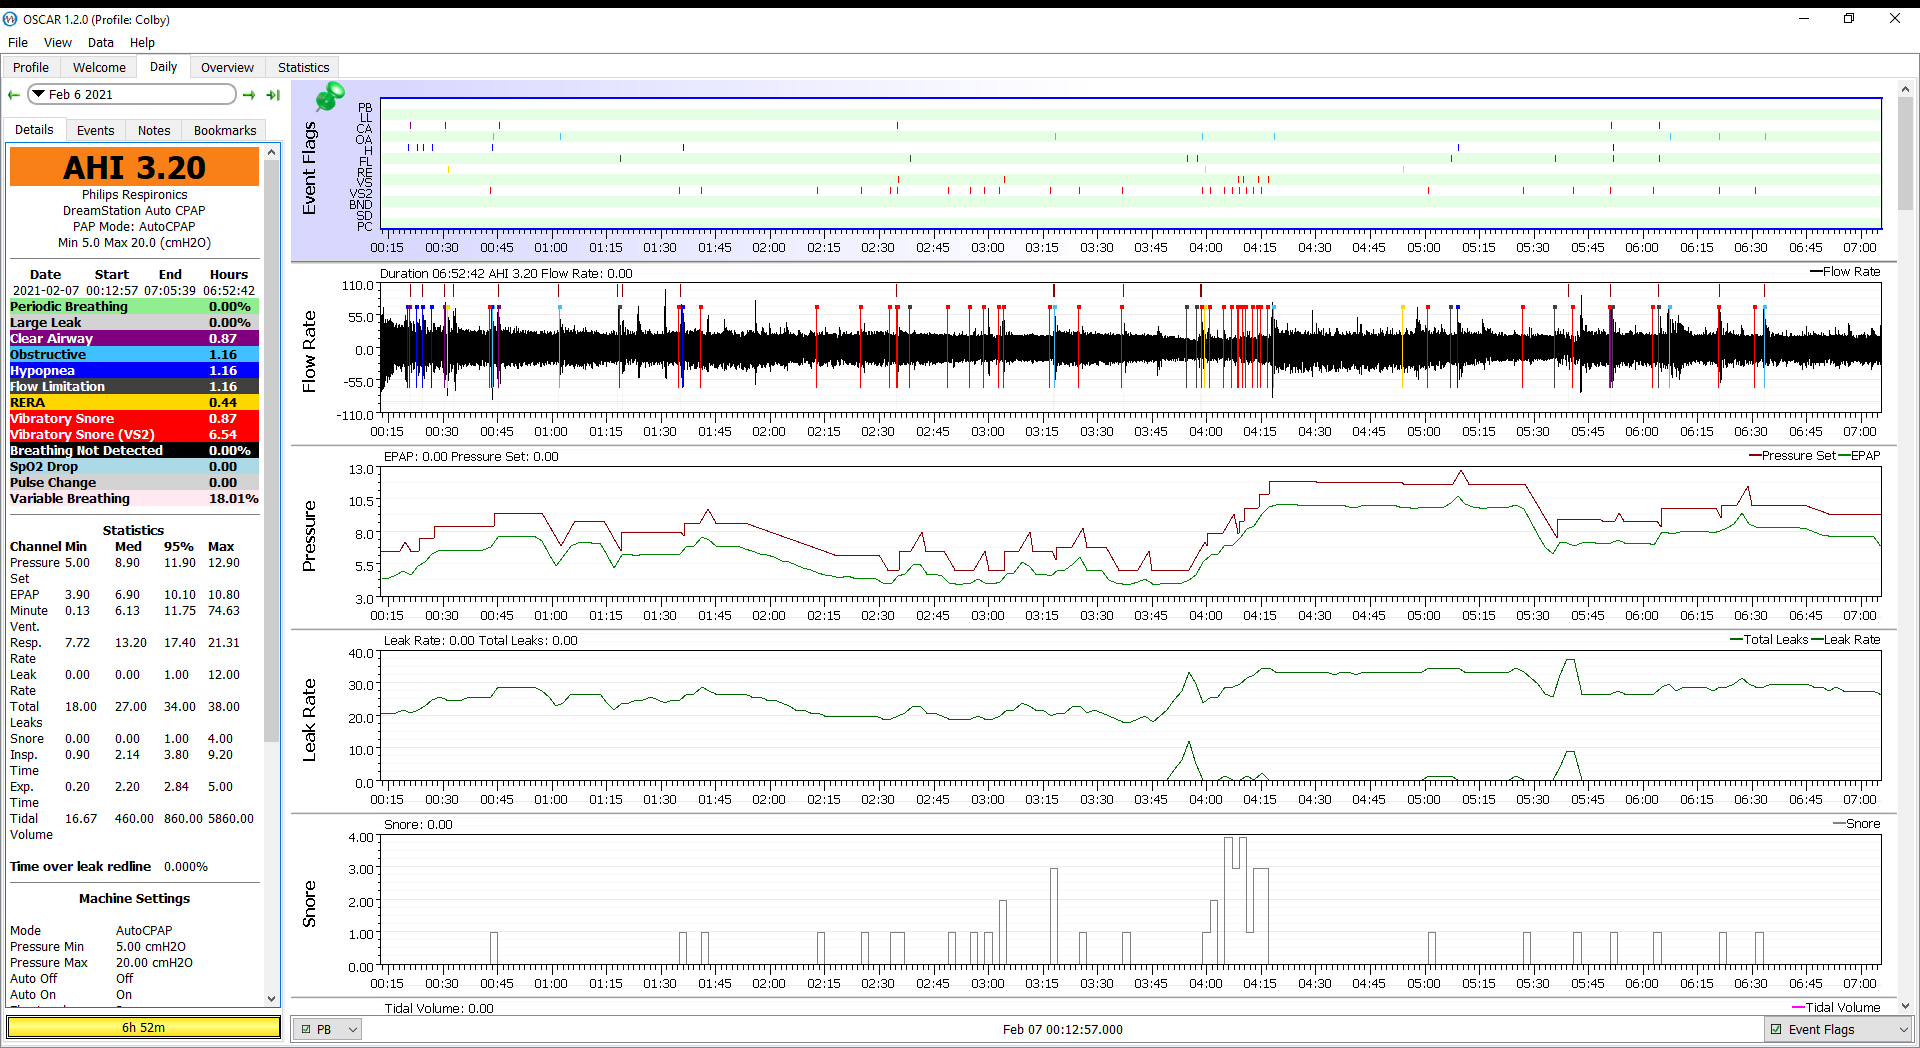Open the Help menu
1920x1048 pixels.
142,42
